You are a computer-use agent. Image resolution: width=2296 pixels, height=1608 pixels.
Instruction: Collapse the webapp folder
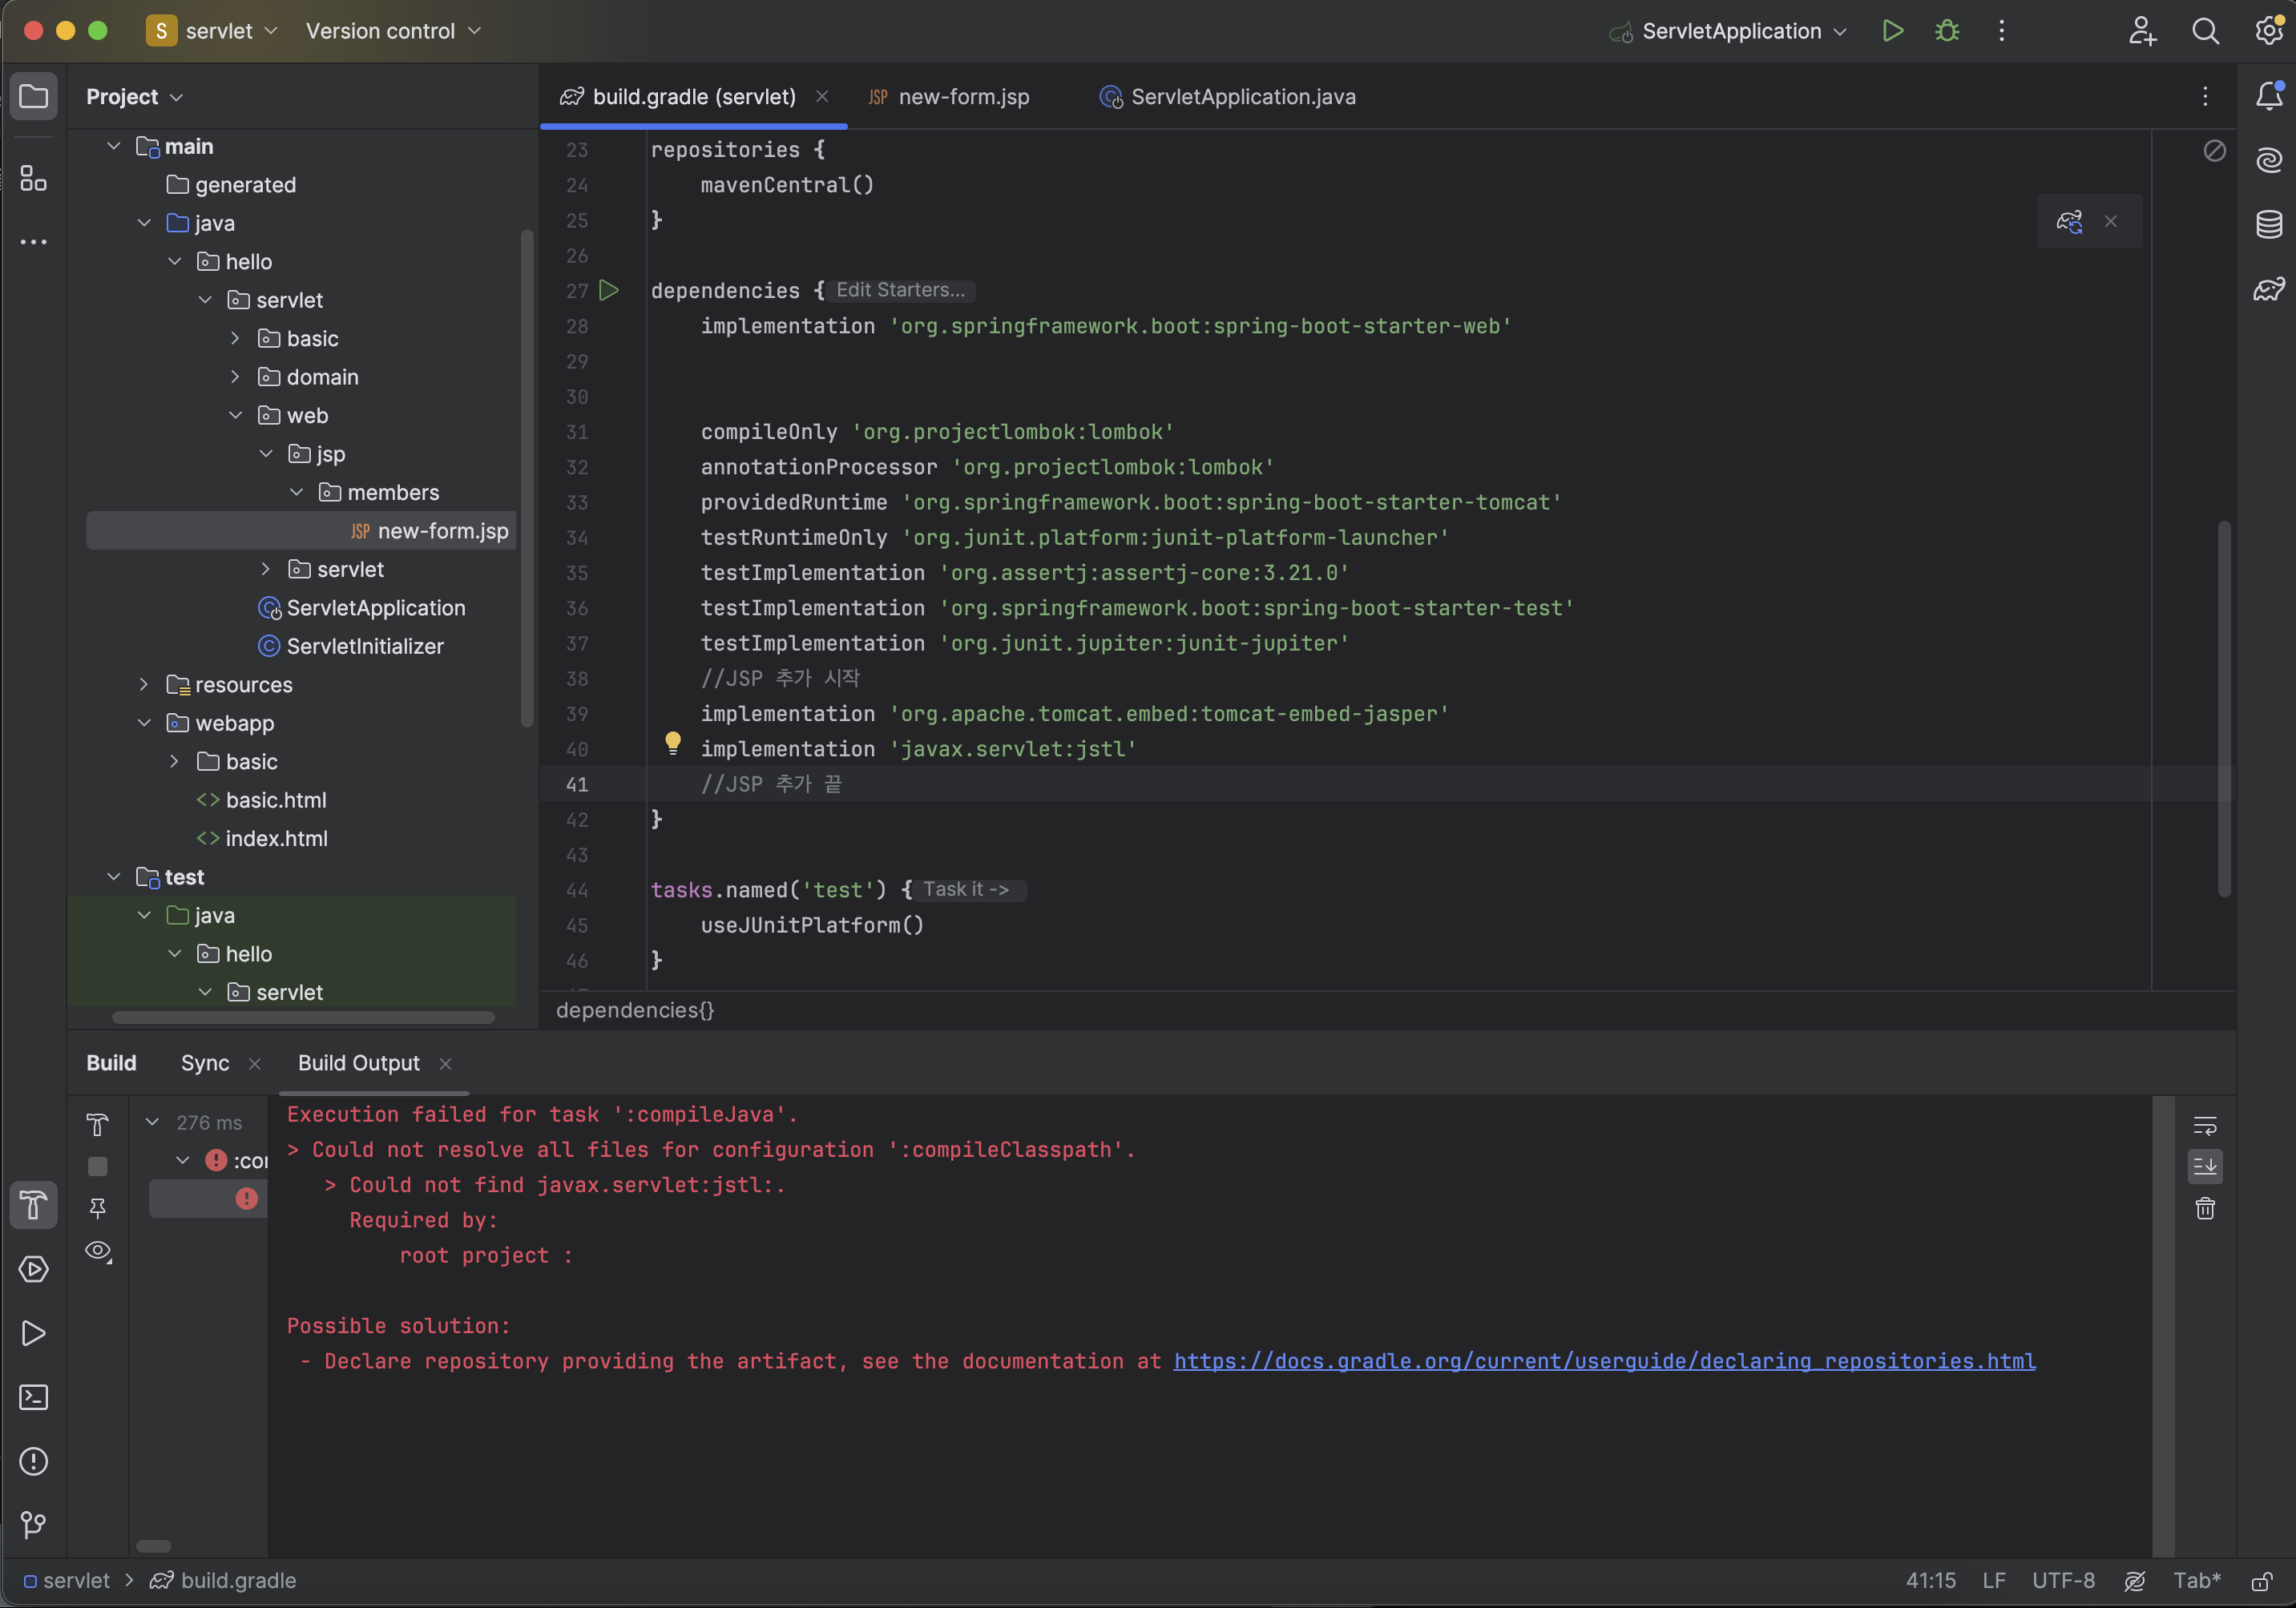(144, 723)
